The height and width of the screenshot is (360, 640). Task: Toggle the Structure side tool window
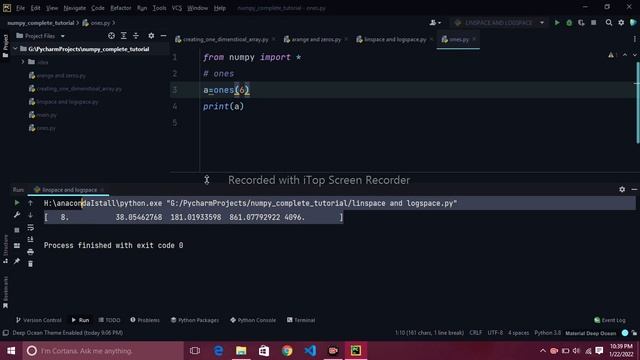[5, 249]
